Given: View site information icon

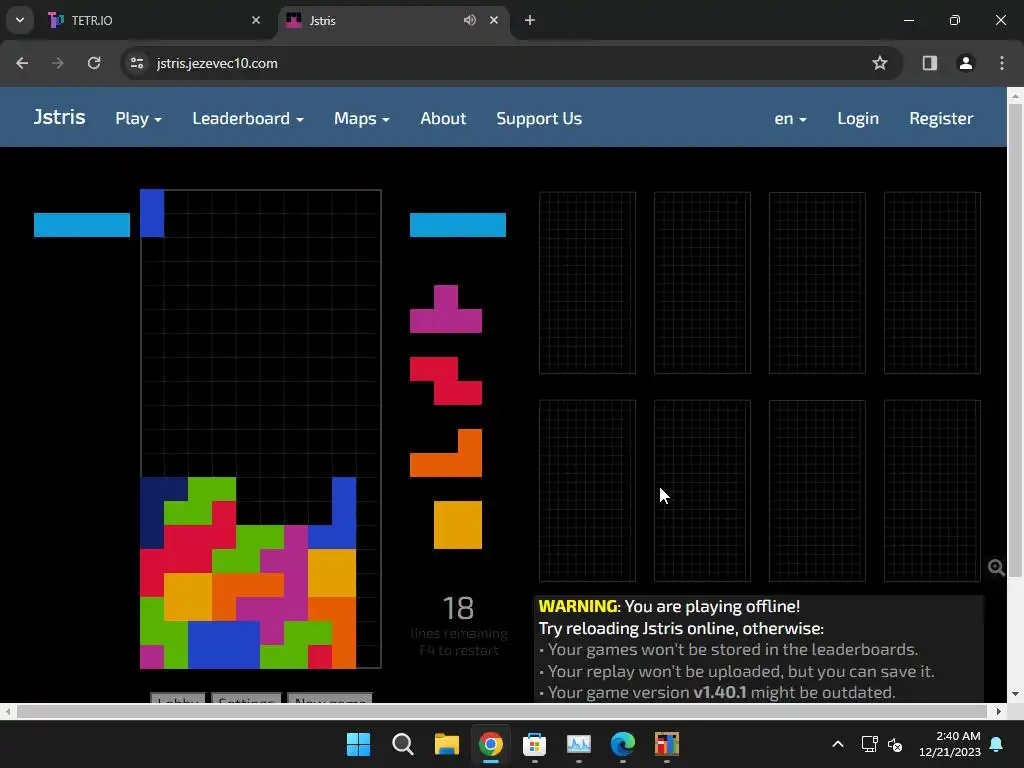Looking at the screenshot, I should pyautogui.click(x=137, y=63).
